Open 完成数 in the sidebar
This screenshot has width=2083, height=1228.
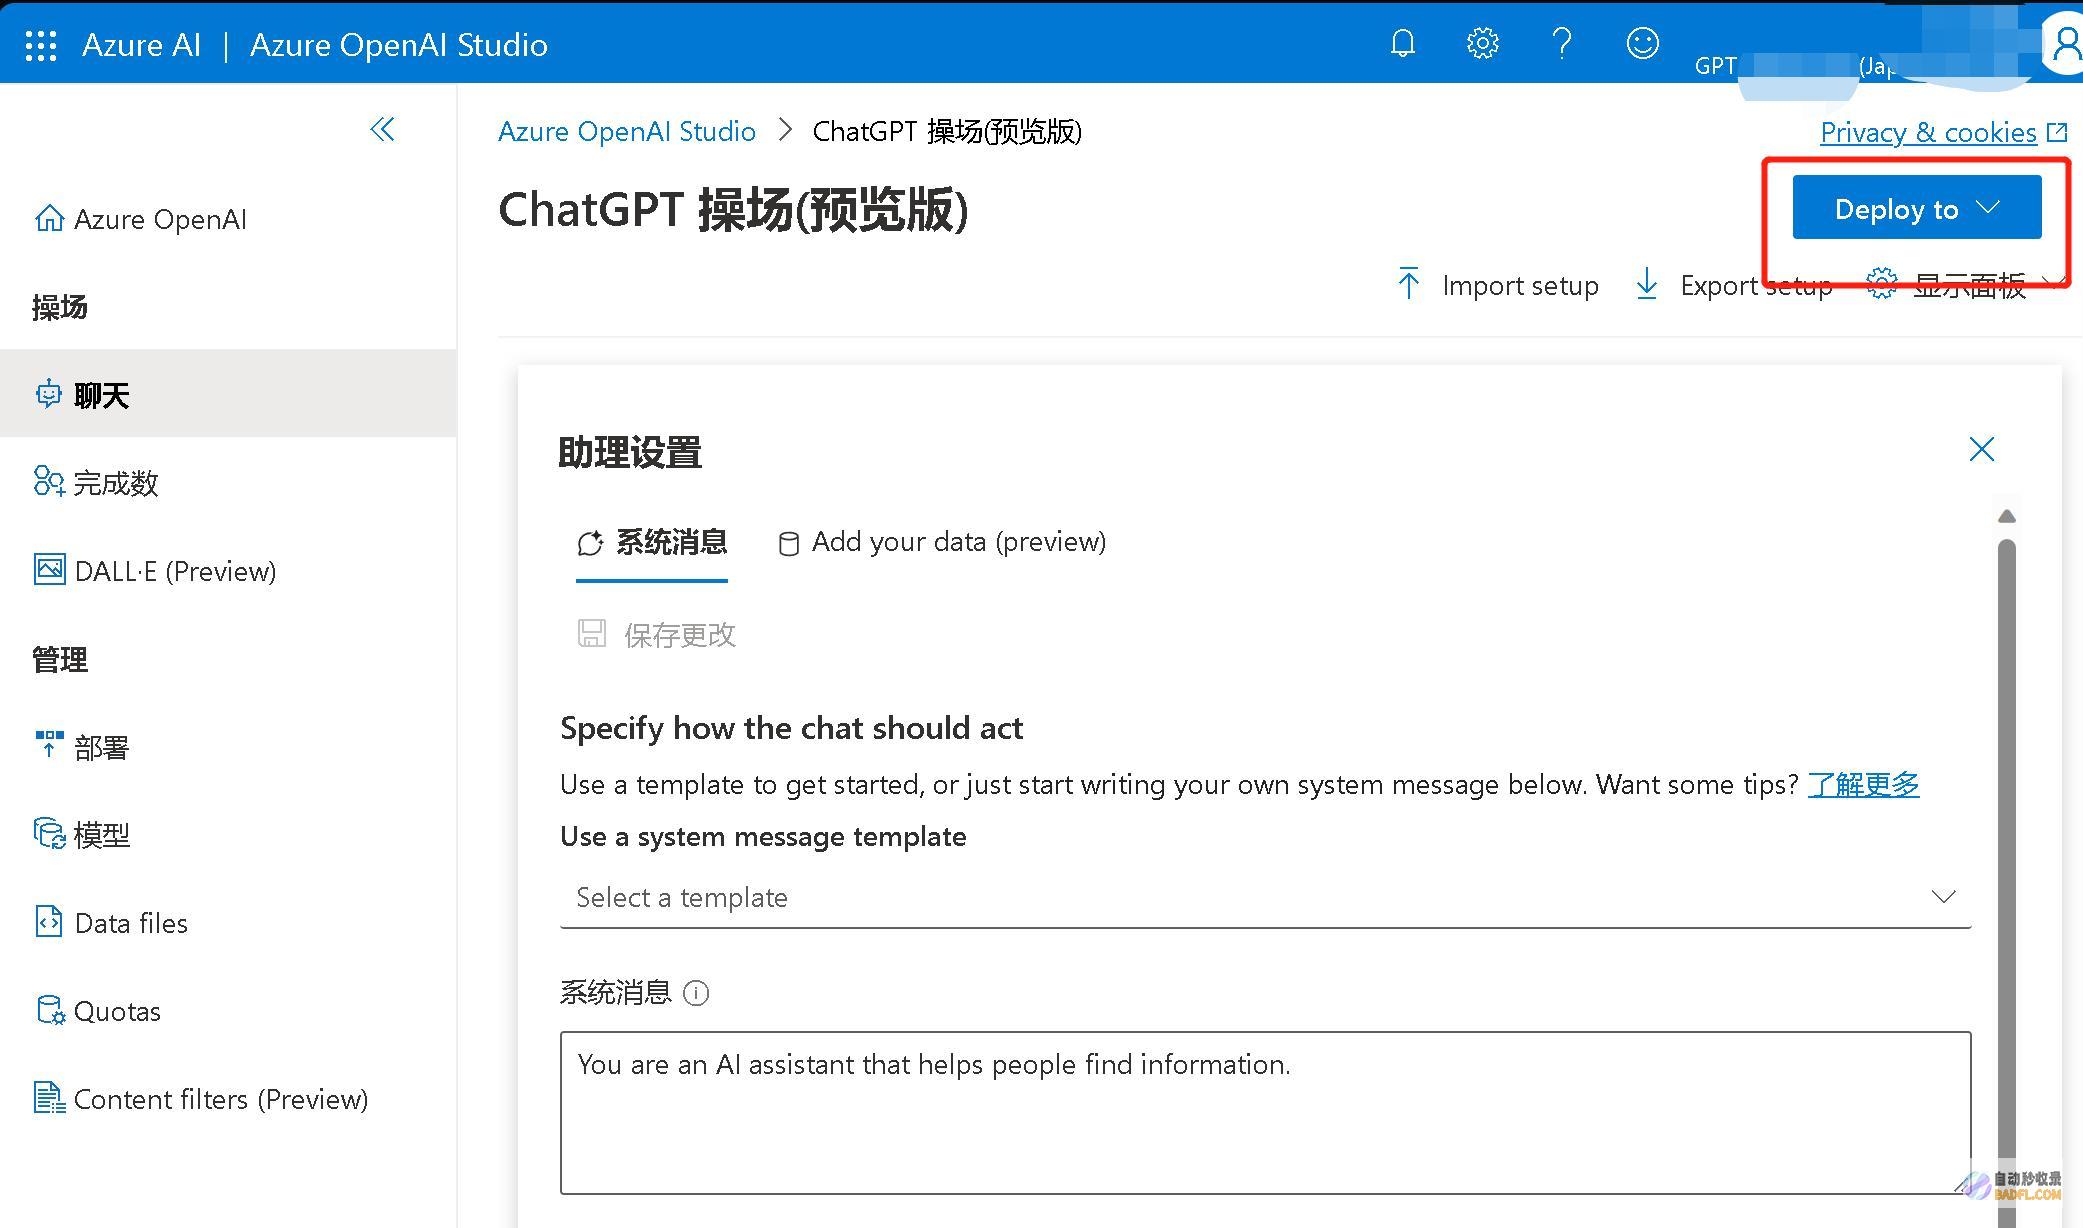(228, 482)
